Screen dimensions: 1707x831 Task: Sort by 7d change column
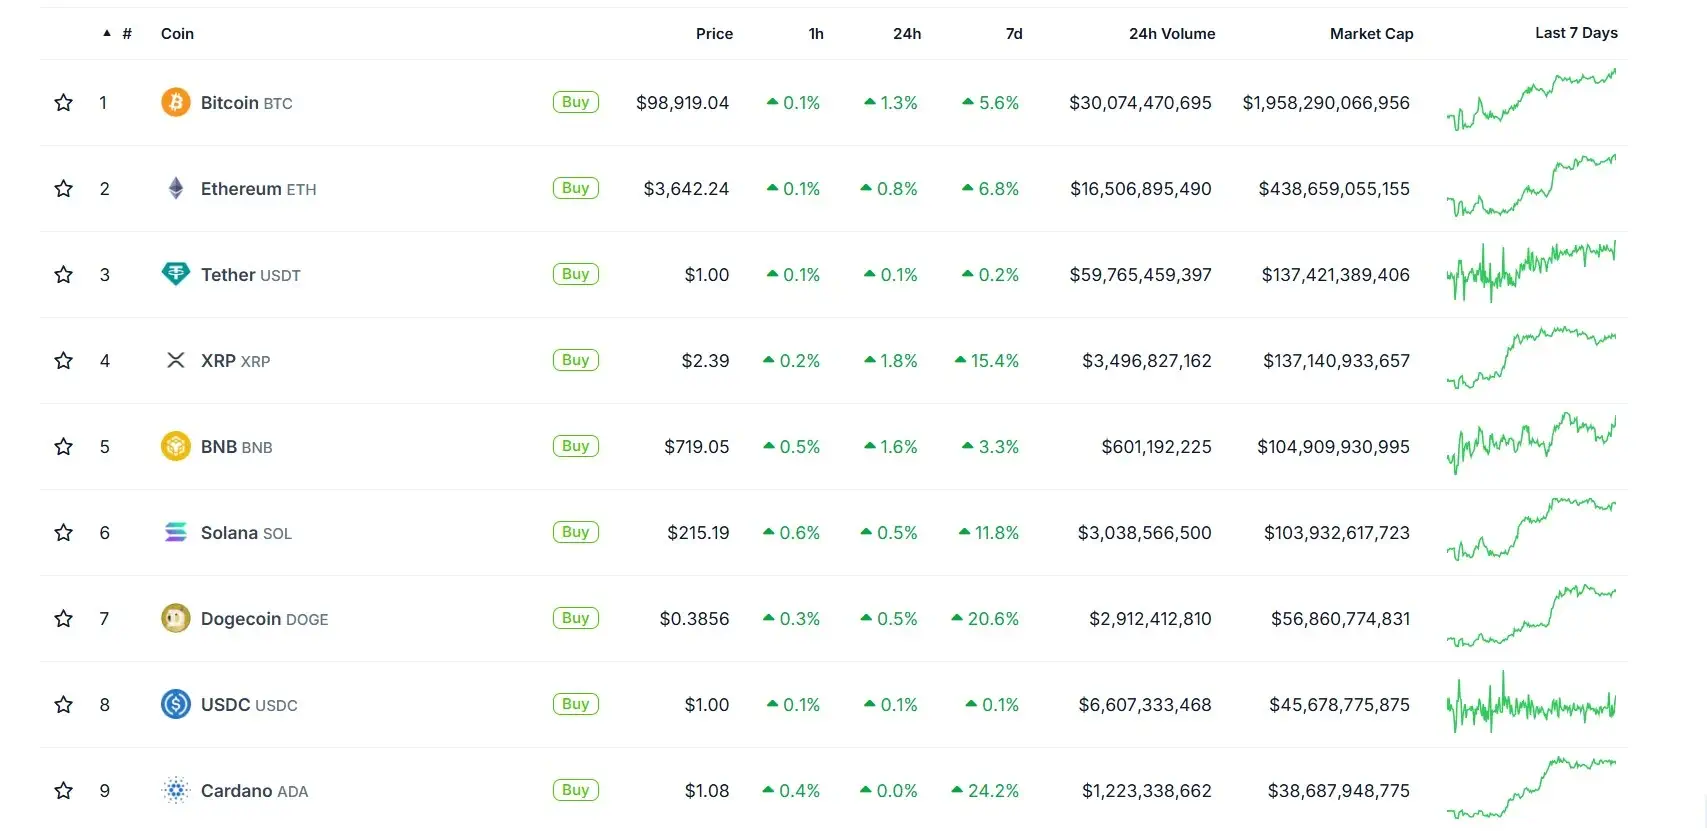[1014, 33]
